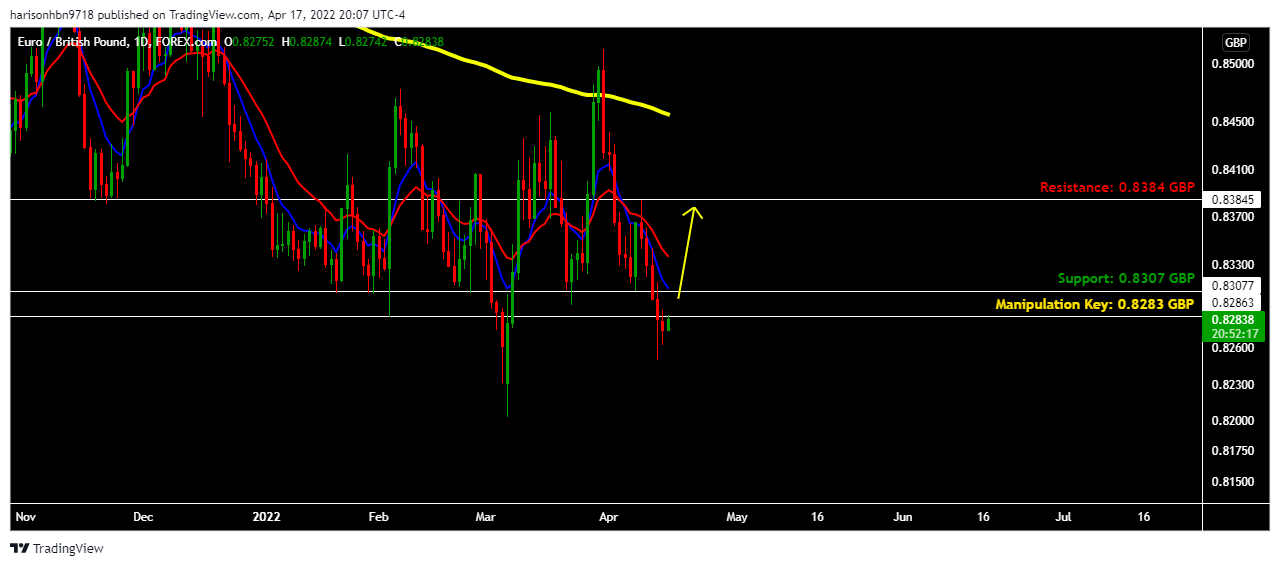The height and width of the screenshot is (566, 1280).
Task: Click the 0.81750 price axis label
Action: click(1232, 451)
